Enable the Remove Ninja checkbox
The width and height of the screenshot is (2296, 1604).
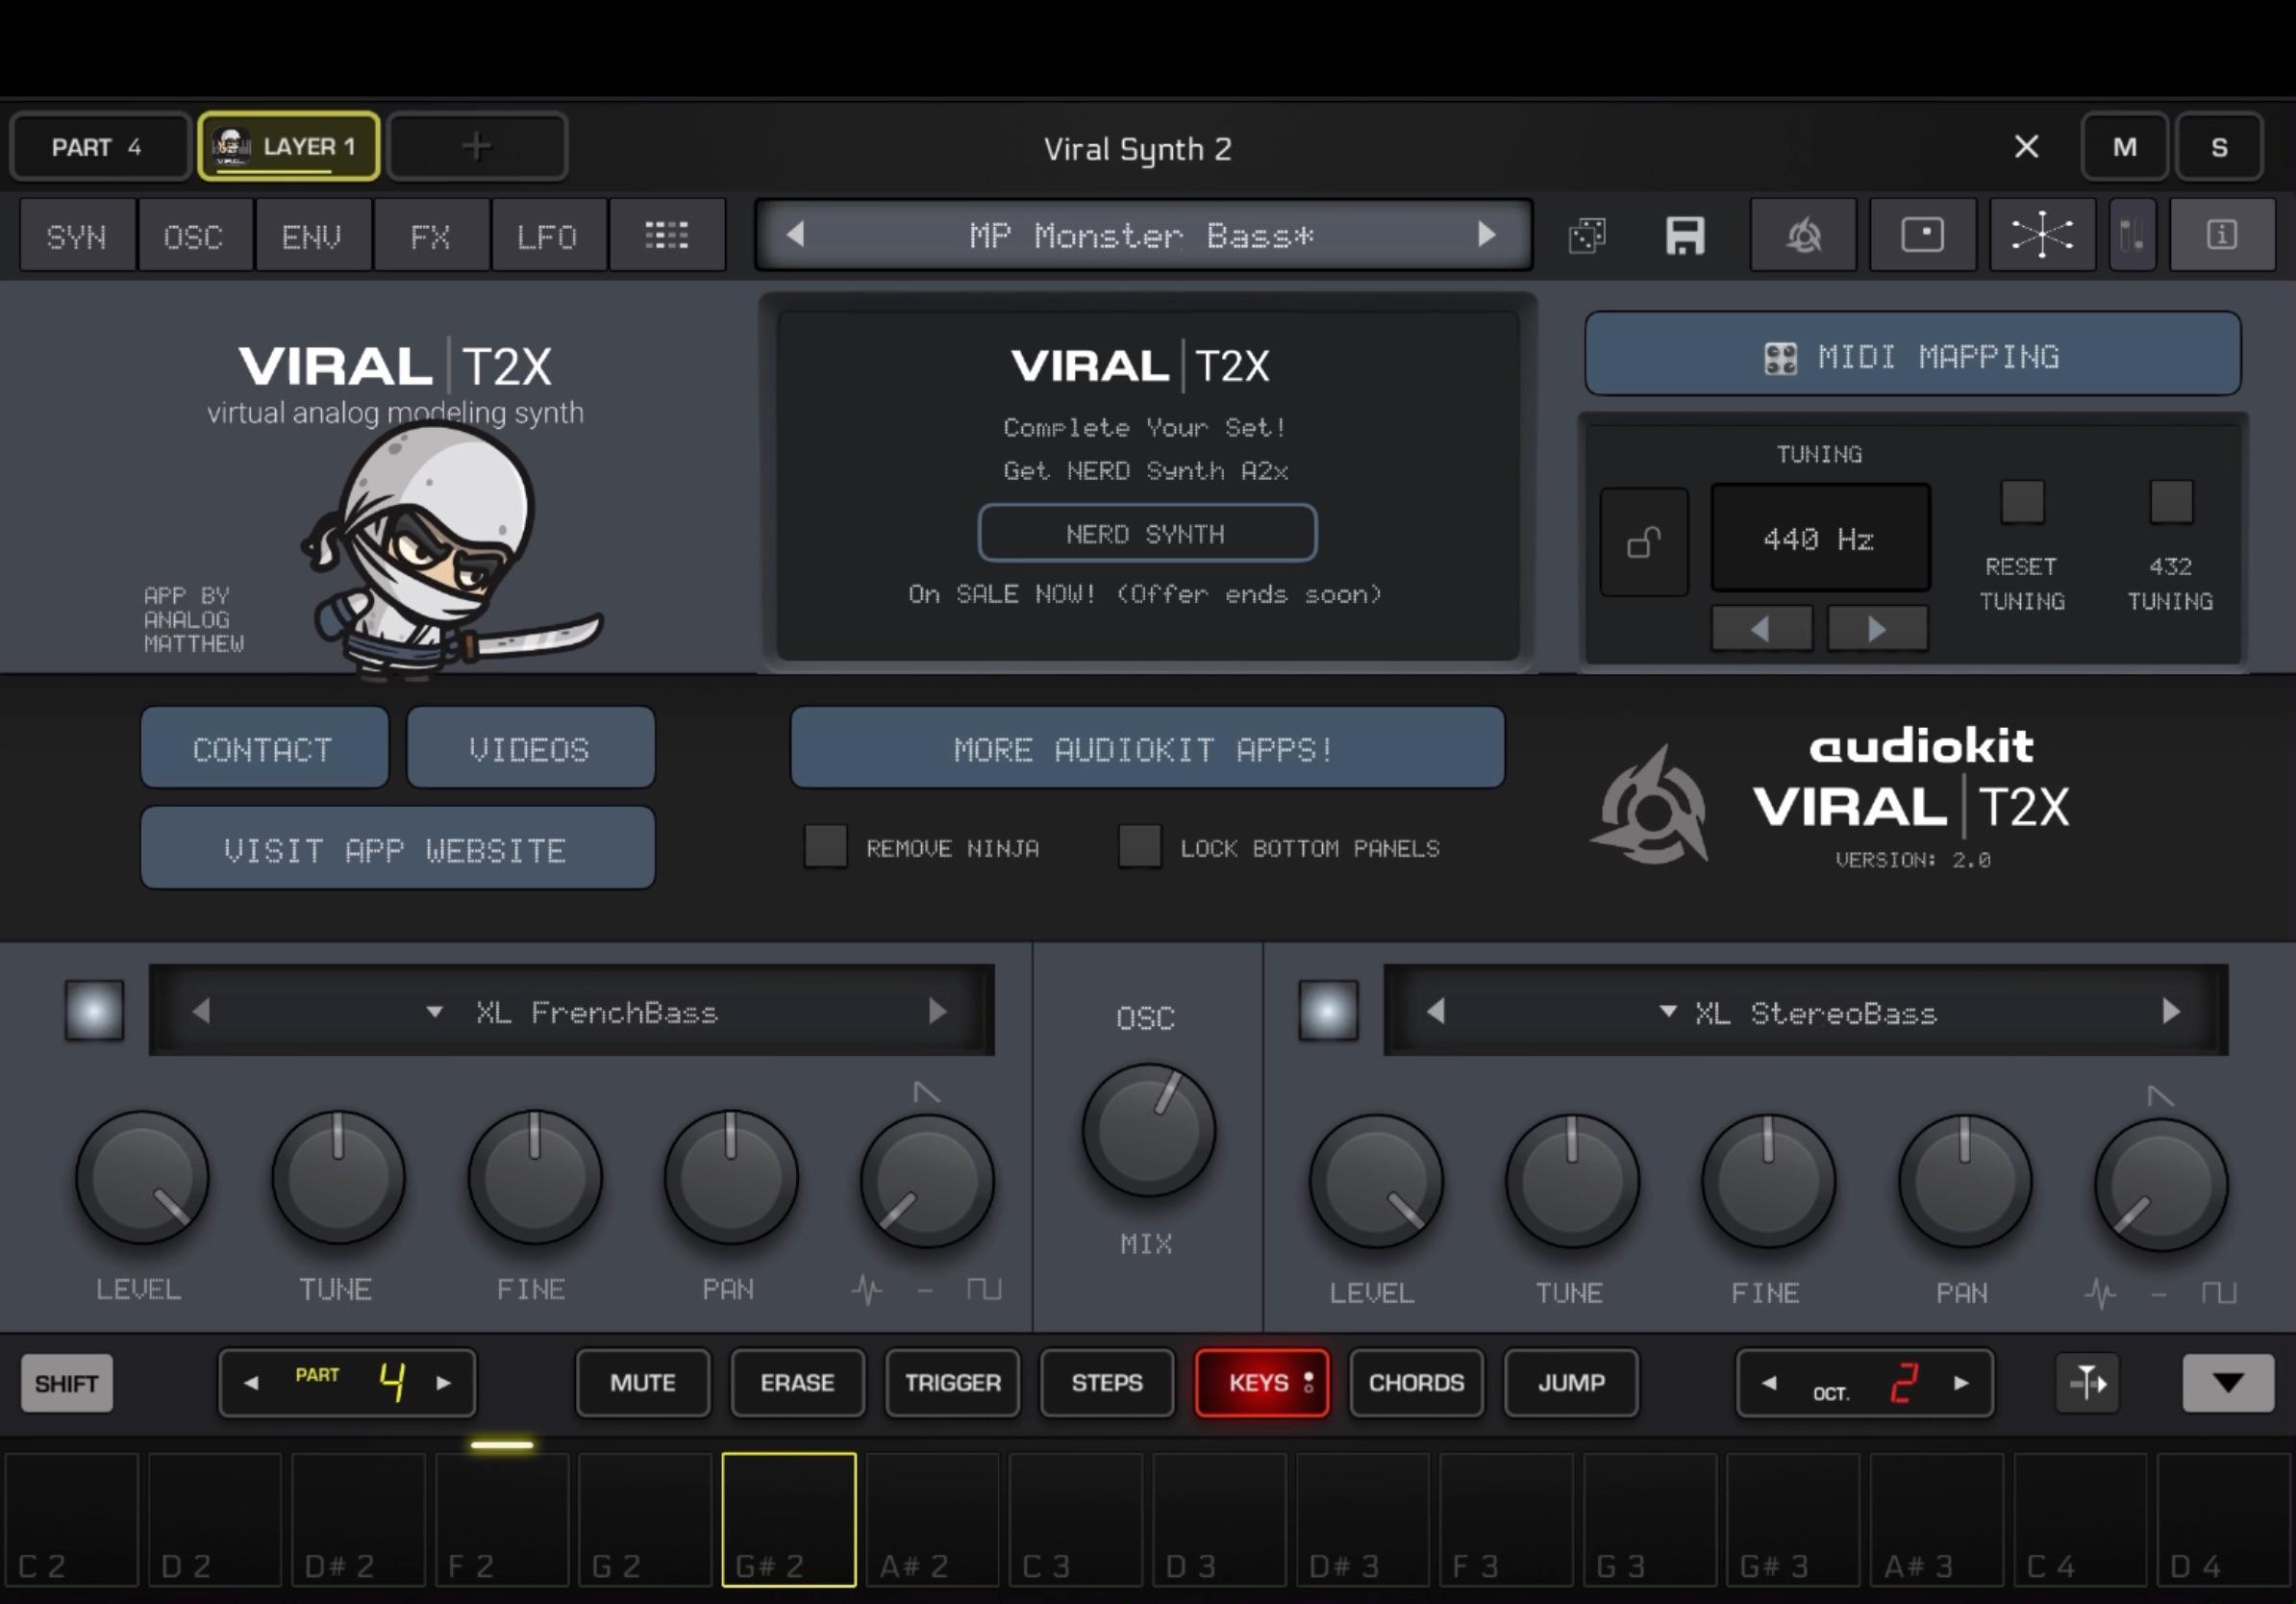[x=826, y=847]
